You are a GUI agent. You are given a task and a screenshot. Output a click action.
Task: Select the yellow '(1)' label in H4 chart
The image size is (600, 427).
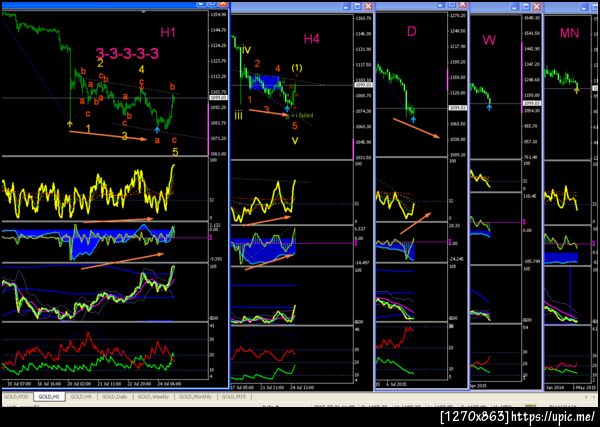(x=297, y=68)
